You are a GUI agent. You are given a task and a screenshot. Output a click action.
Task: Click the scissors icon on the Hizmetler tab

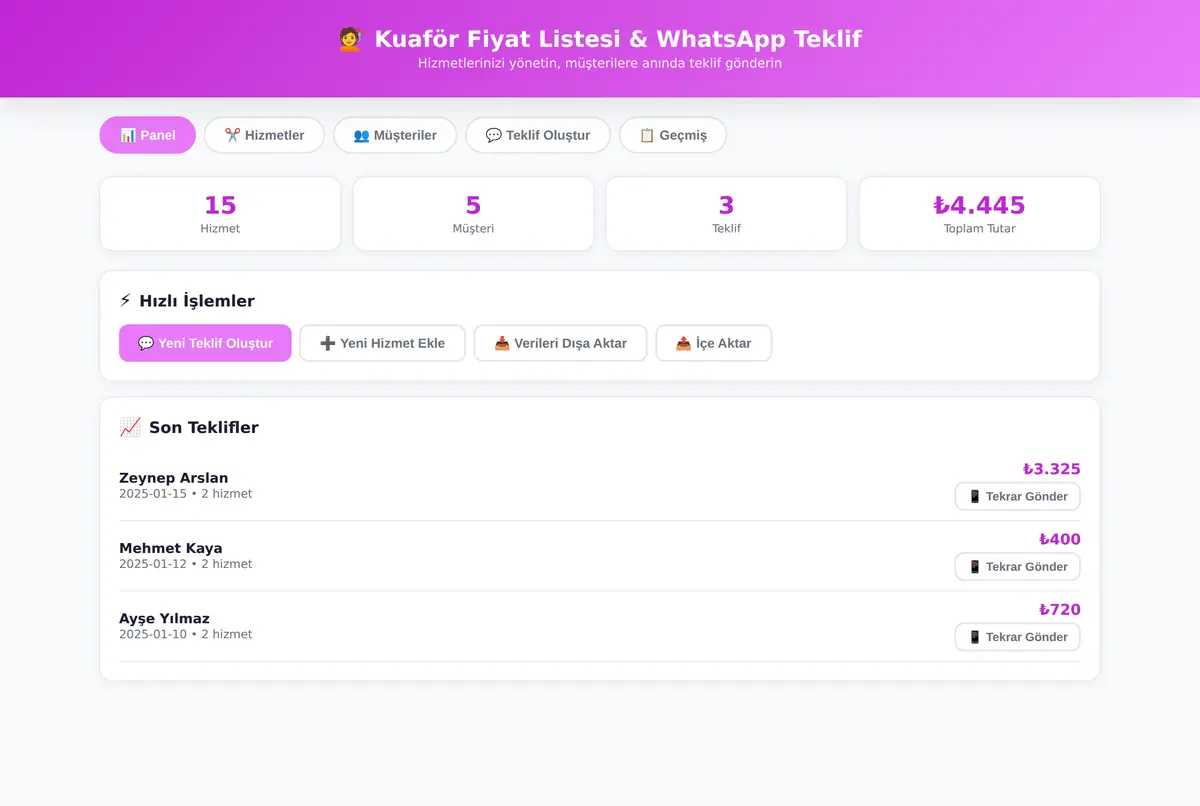point(232,135)
